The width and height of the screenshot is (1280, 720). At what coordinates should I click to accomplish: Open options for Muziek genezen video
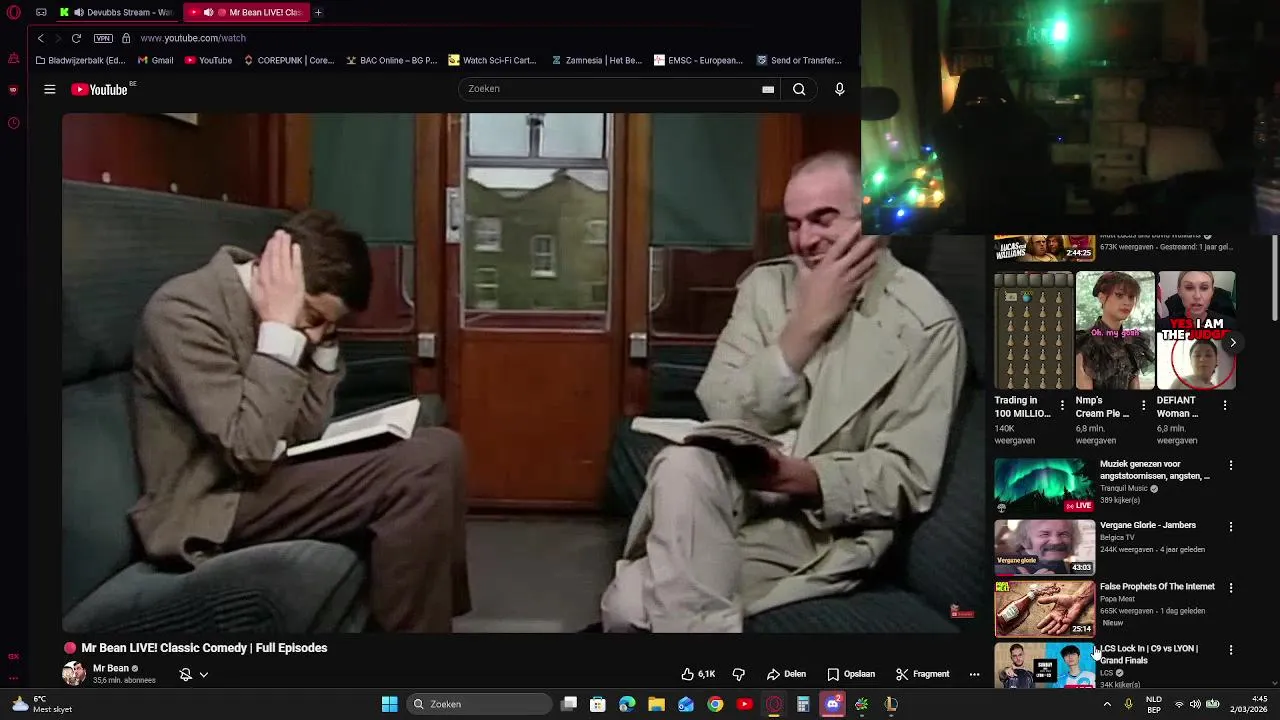1231,465
